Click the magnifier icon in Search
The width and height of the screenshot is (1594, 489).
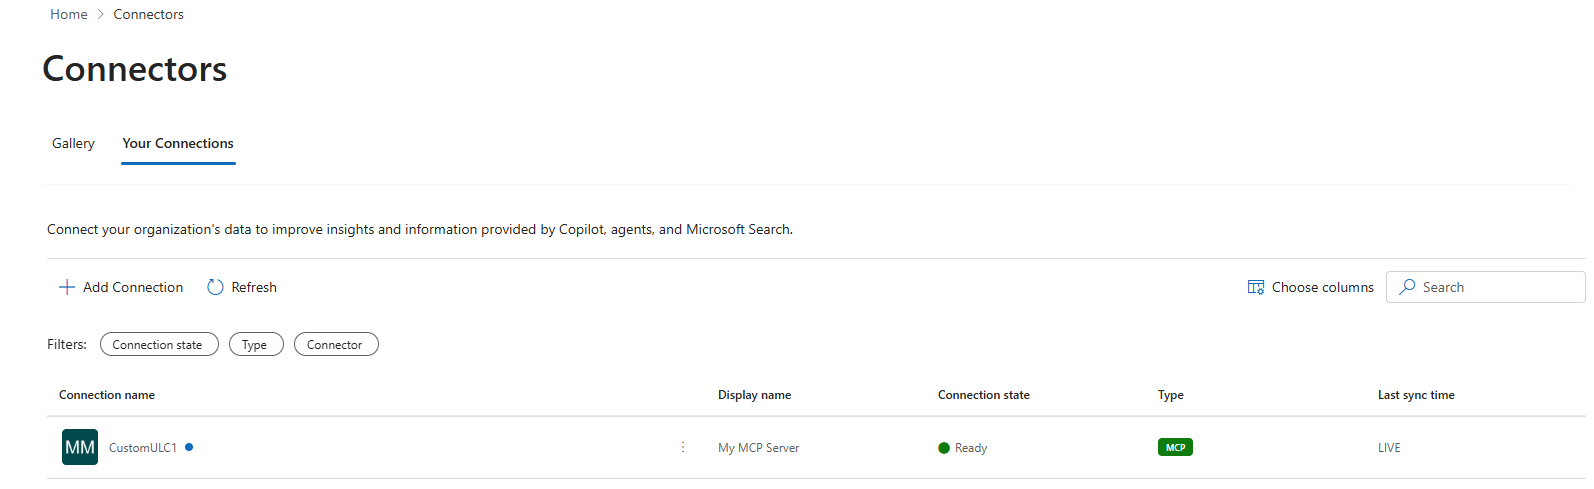[1407, 287]
